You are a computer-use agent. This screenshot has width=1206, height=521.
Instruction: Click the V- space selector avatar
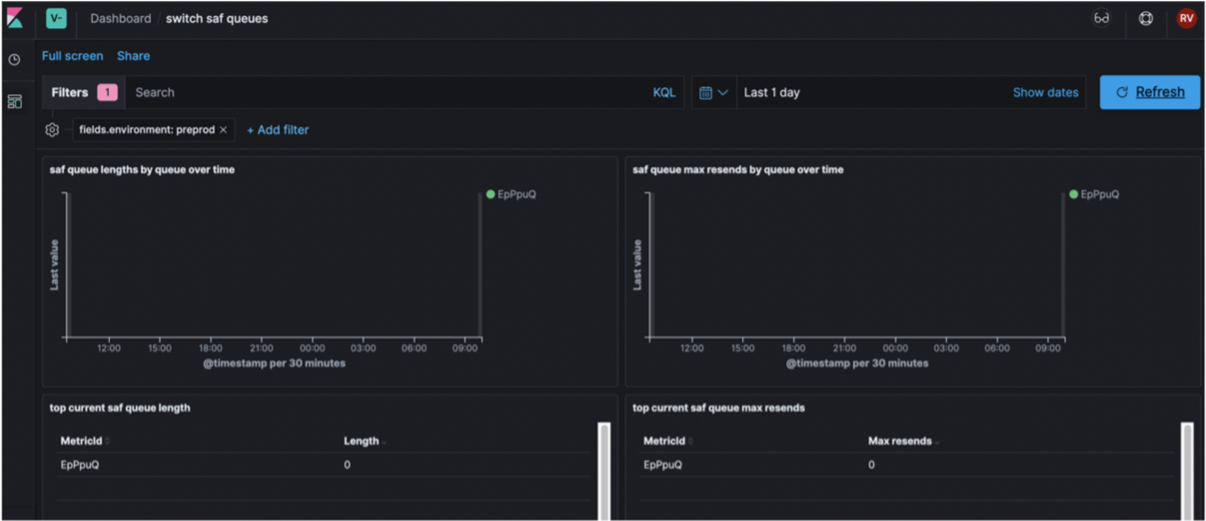56,19
